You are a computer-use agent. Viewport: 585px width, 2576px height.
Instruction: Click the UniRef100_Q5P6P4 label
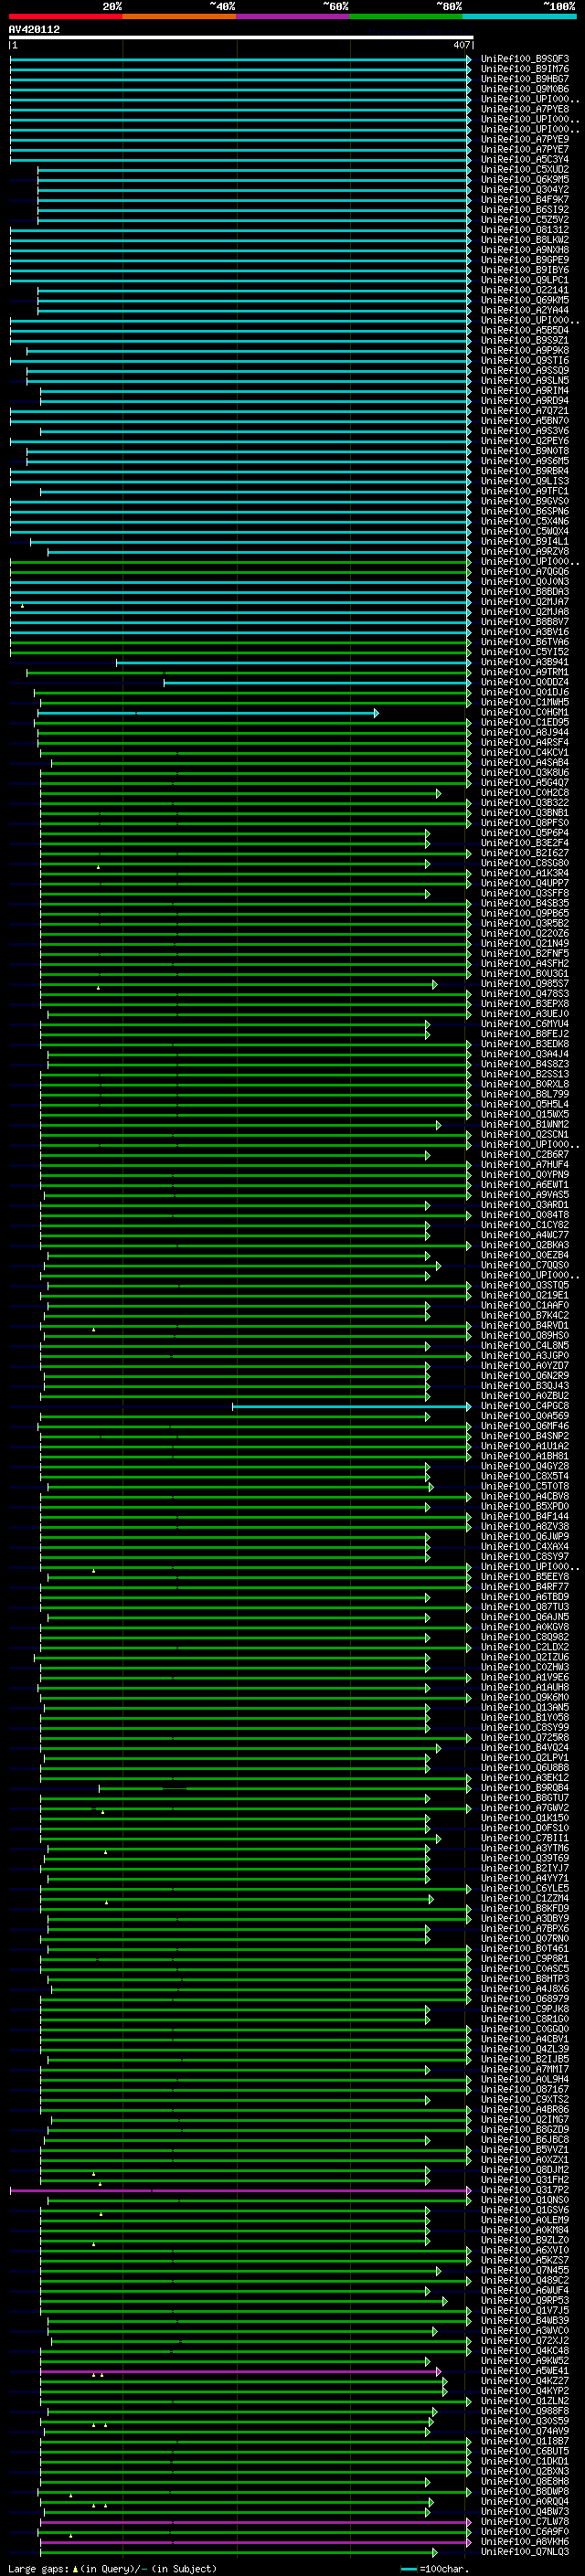(x=524, y=833)
